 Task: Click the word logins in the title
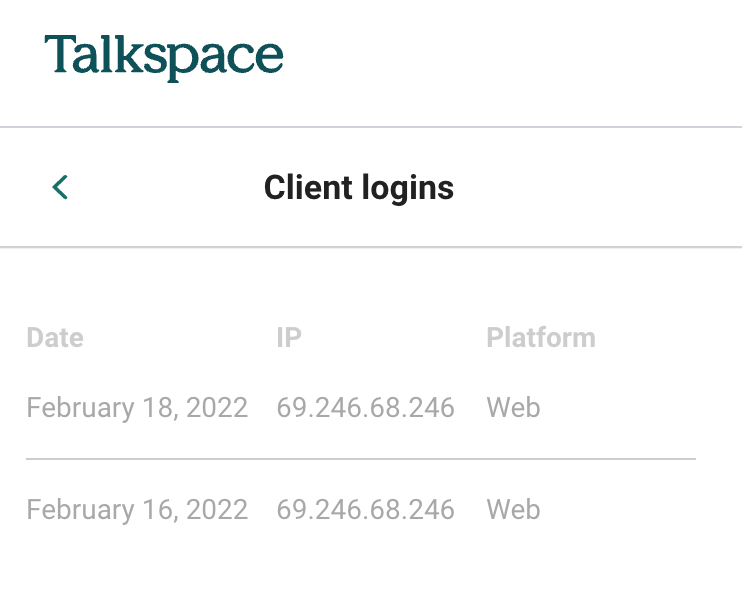pyautogui.click(x=408, y=189)
